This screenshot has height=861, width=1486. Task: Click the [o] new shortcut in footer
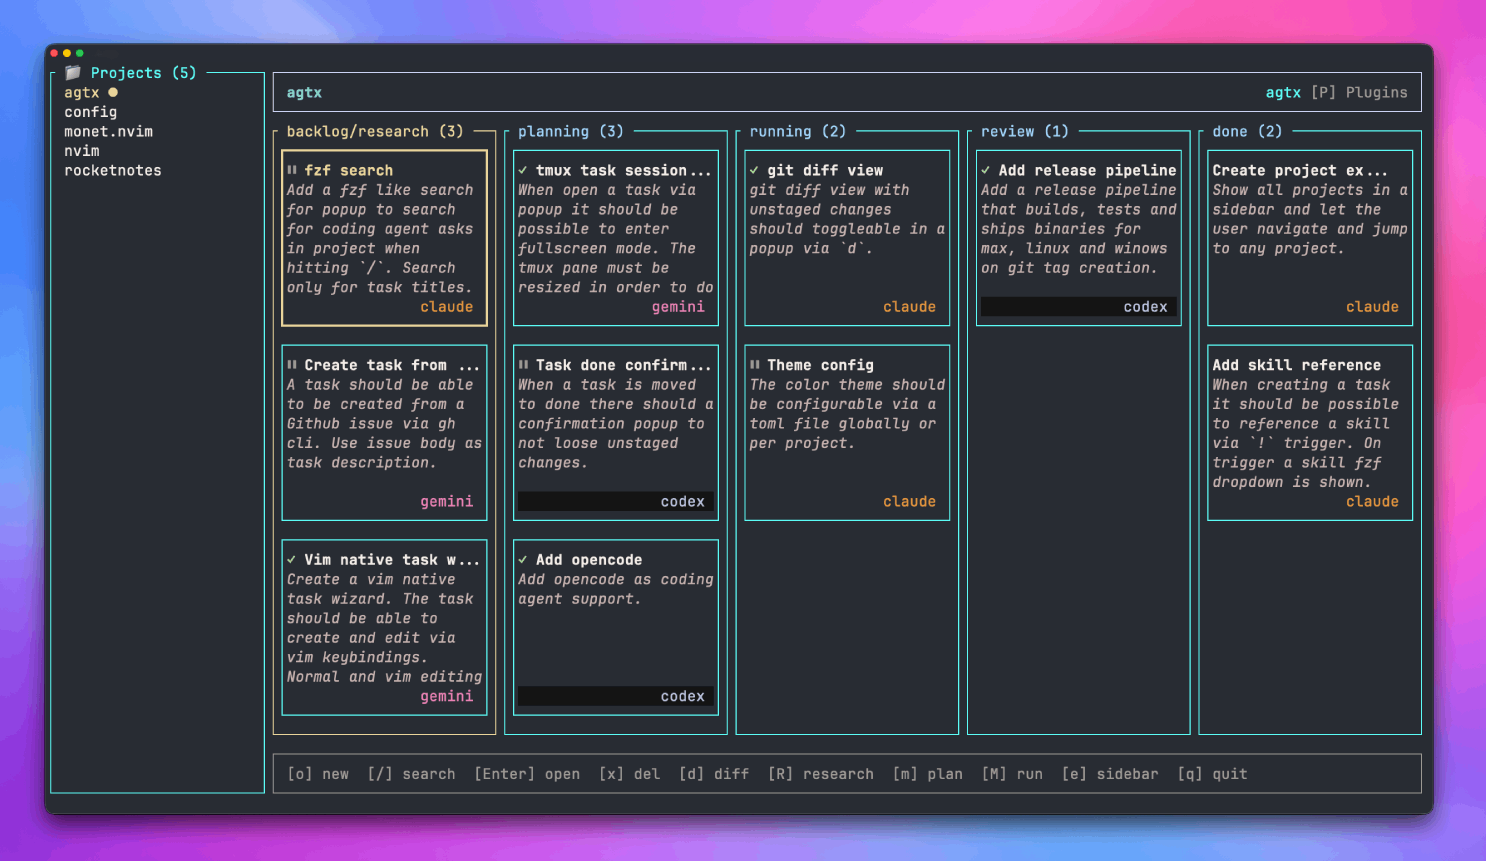point(318,774)
